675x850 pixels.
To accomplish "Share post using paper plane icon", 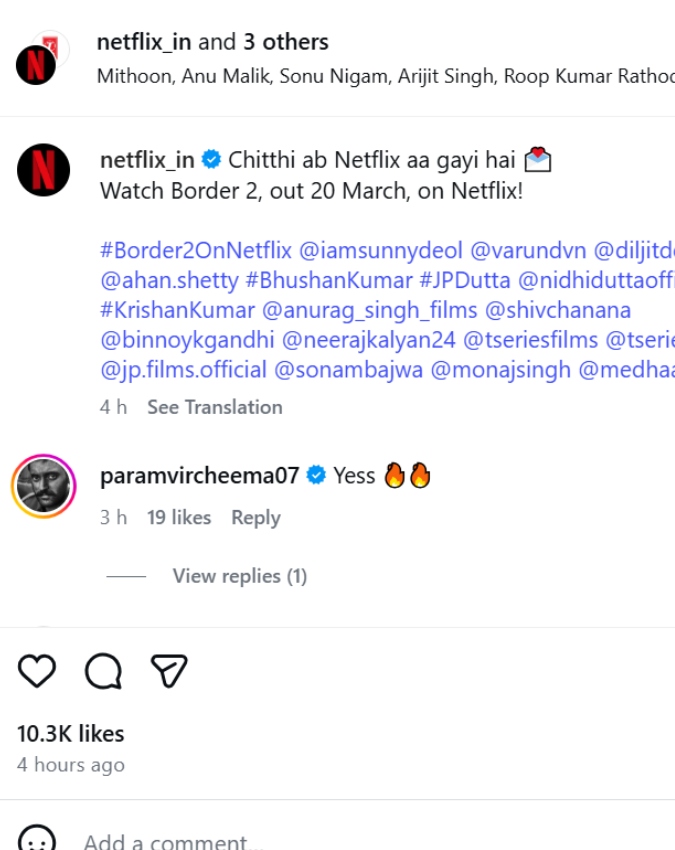I will [x=169, y=671].
